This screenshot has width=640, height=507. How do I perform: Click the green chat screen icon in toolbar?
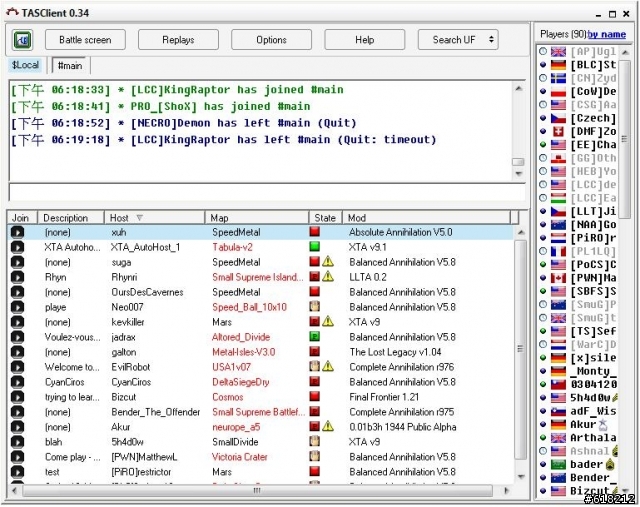22,40
